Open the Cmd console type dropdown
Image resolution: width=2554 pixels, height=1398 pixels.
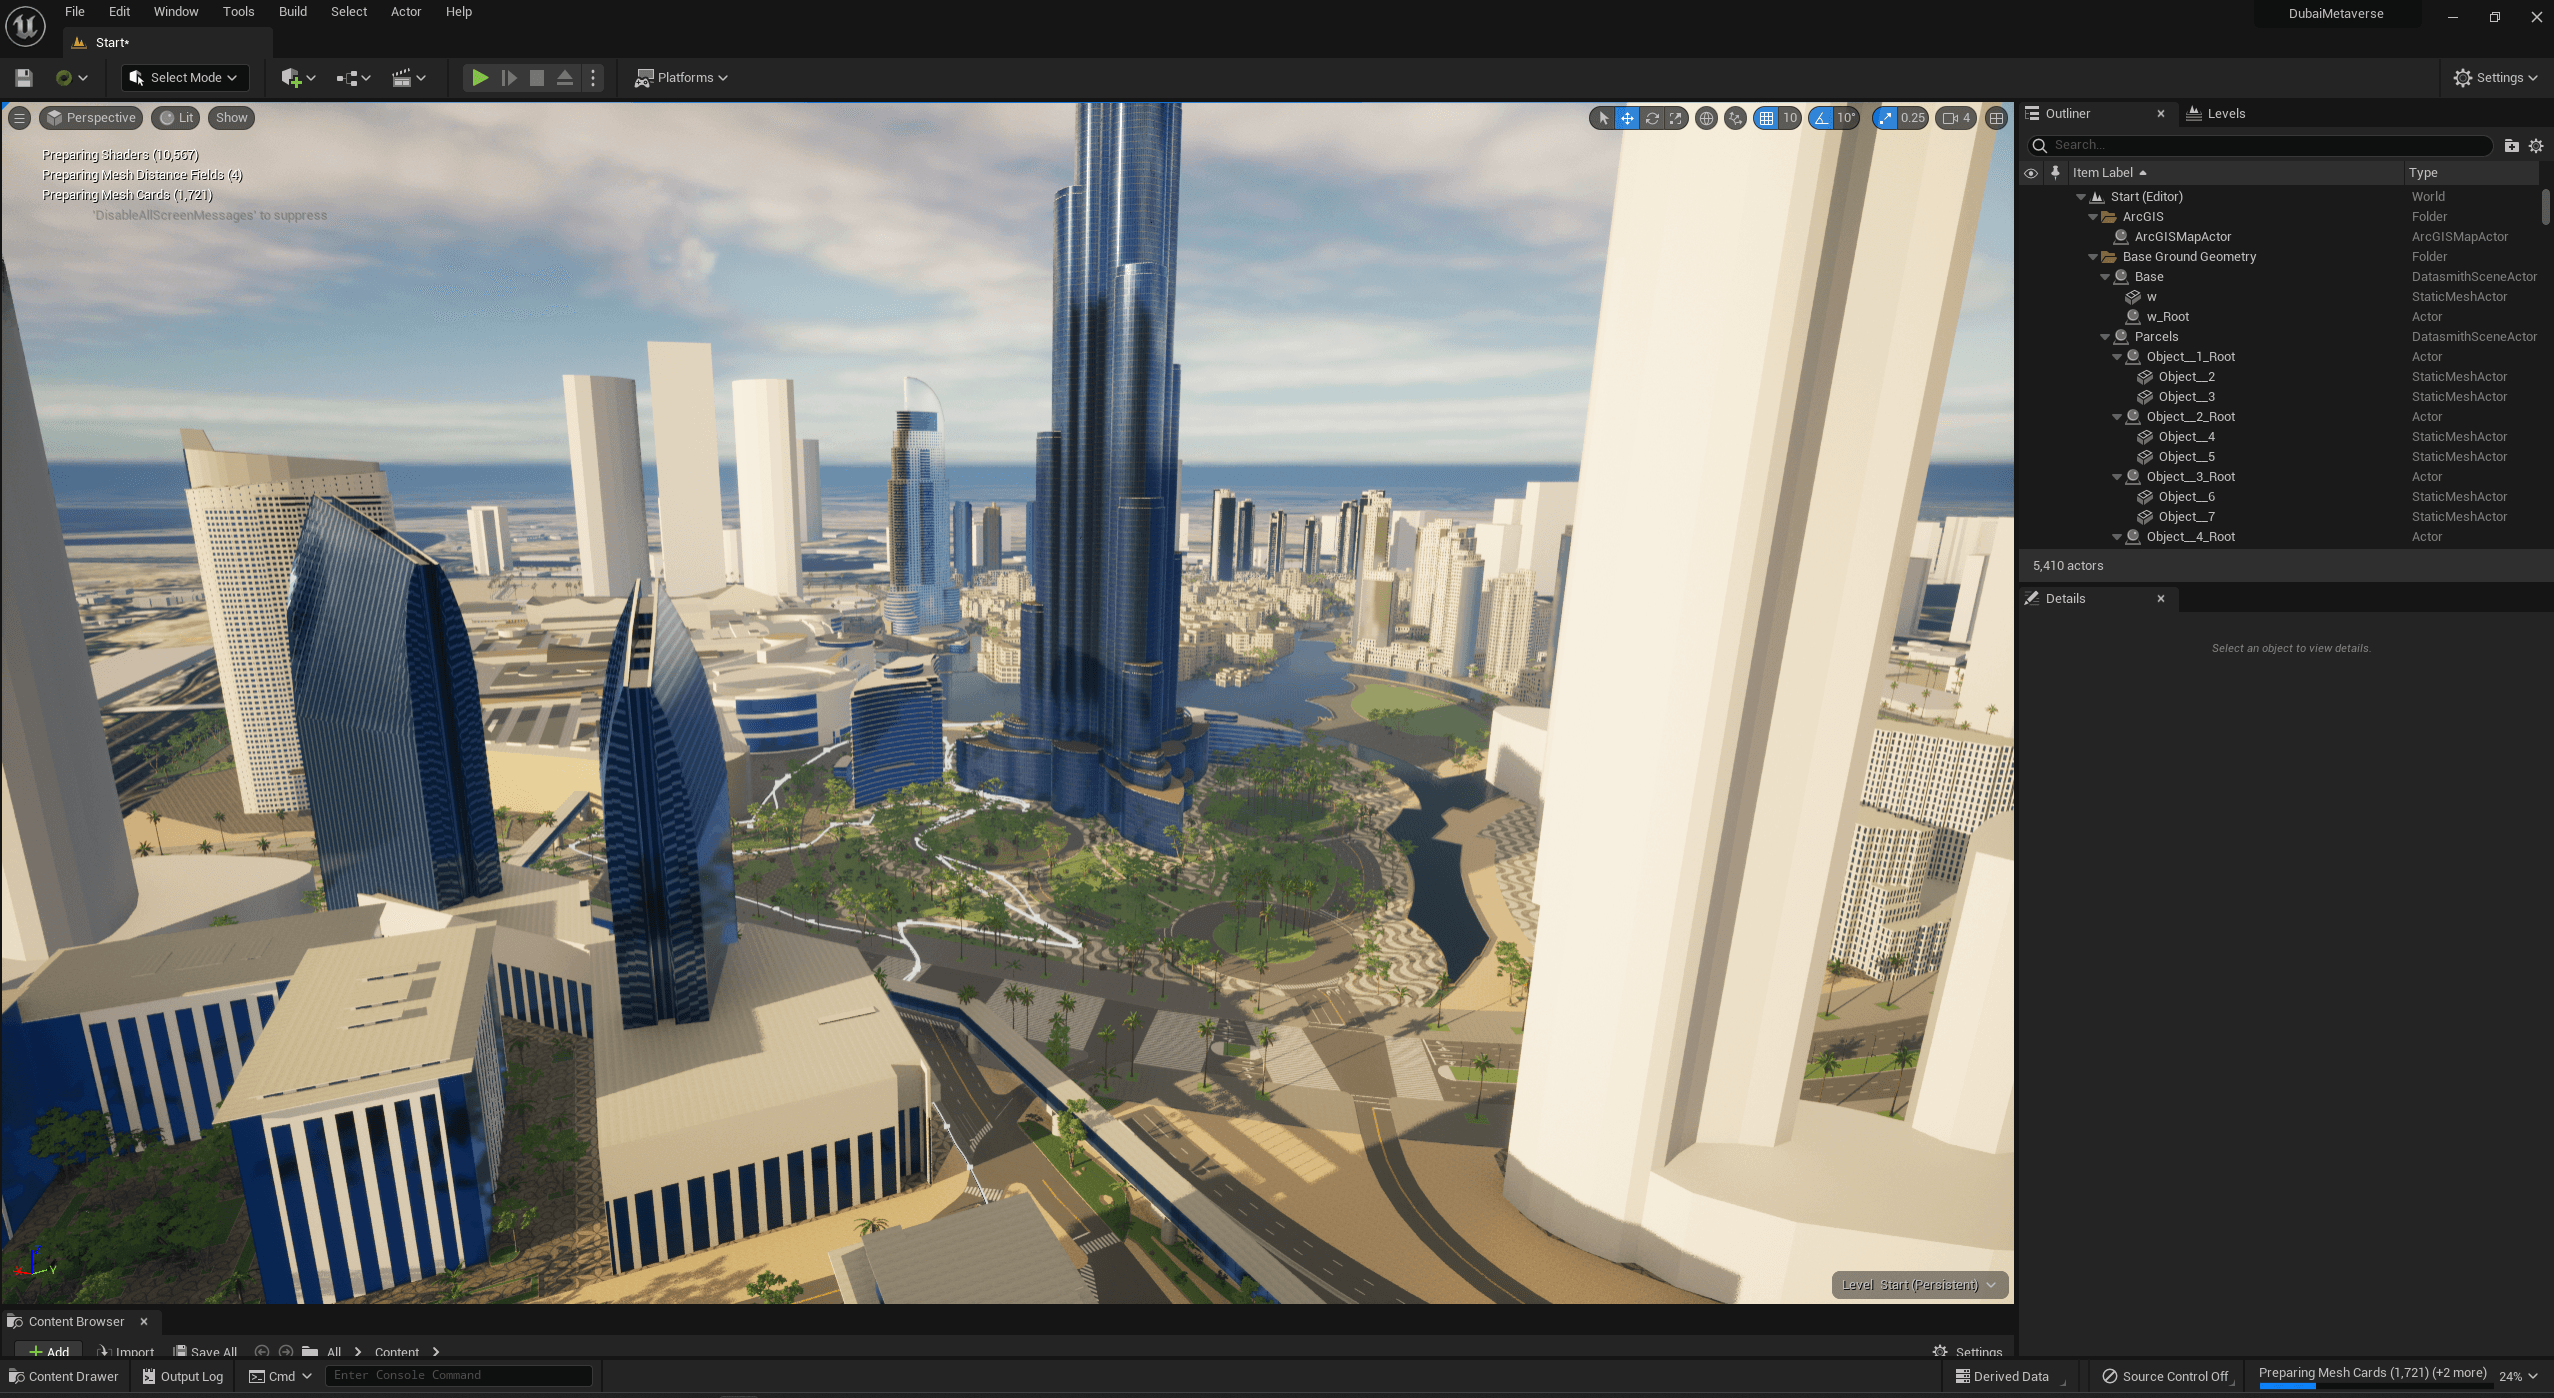tap(280, 1377)
